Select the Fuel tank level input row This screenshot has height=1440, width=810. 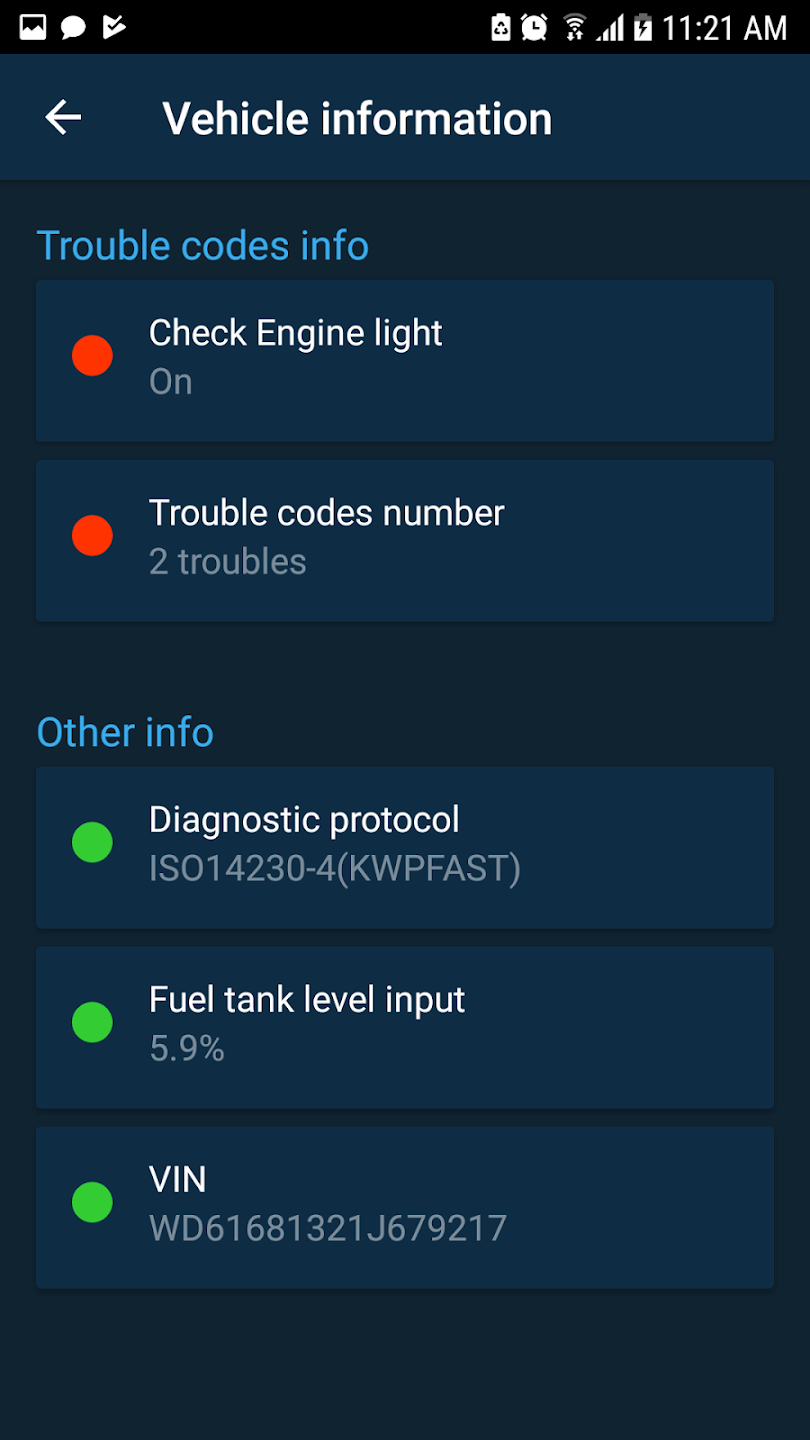(405, 1027)
